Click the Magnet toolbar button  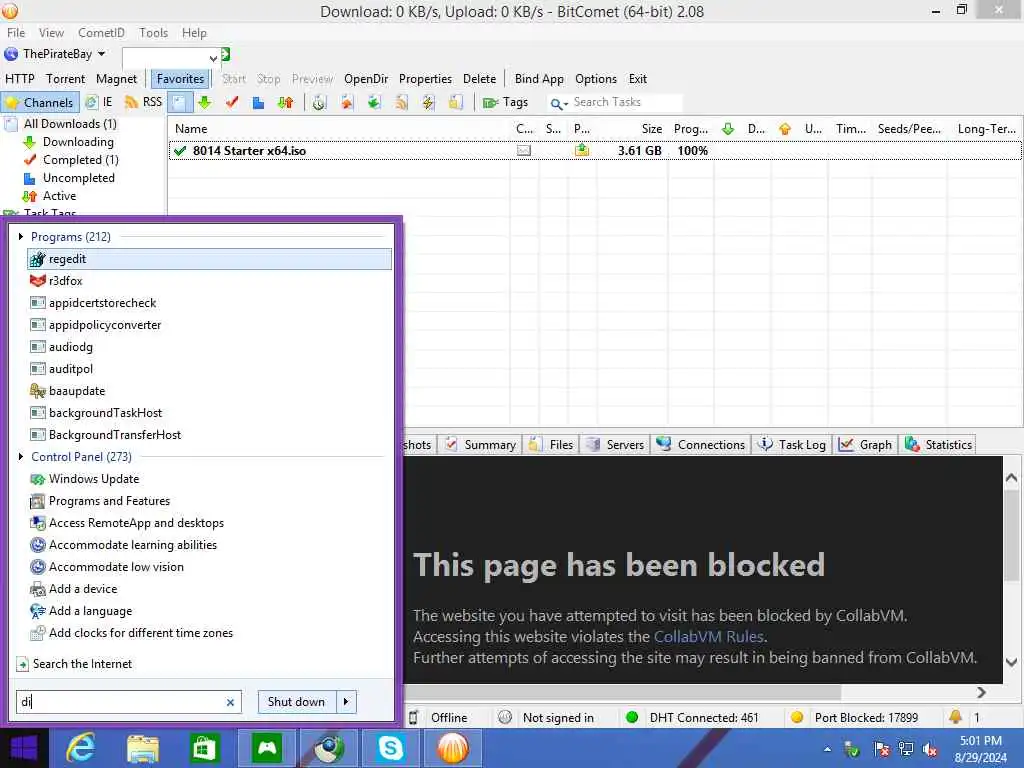point(116,79)
